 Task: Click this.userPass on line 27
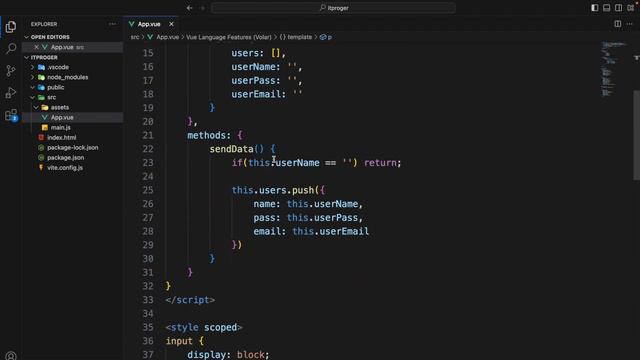pos(322,218)
